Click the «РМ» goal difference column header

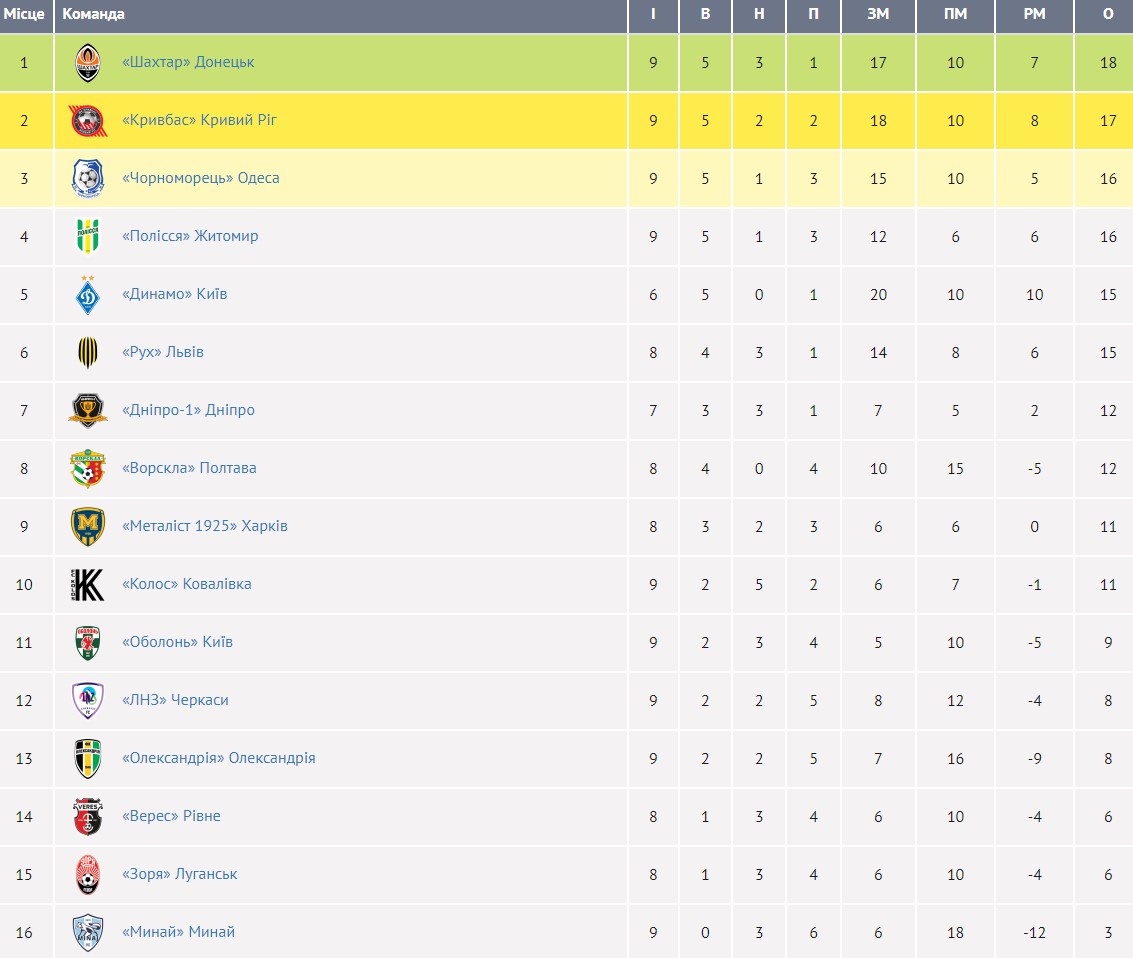coord(1034,14)
